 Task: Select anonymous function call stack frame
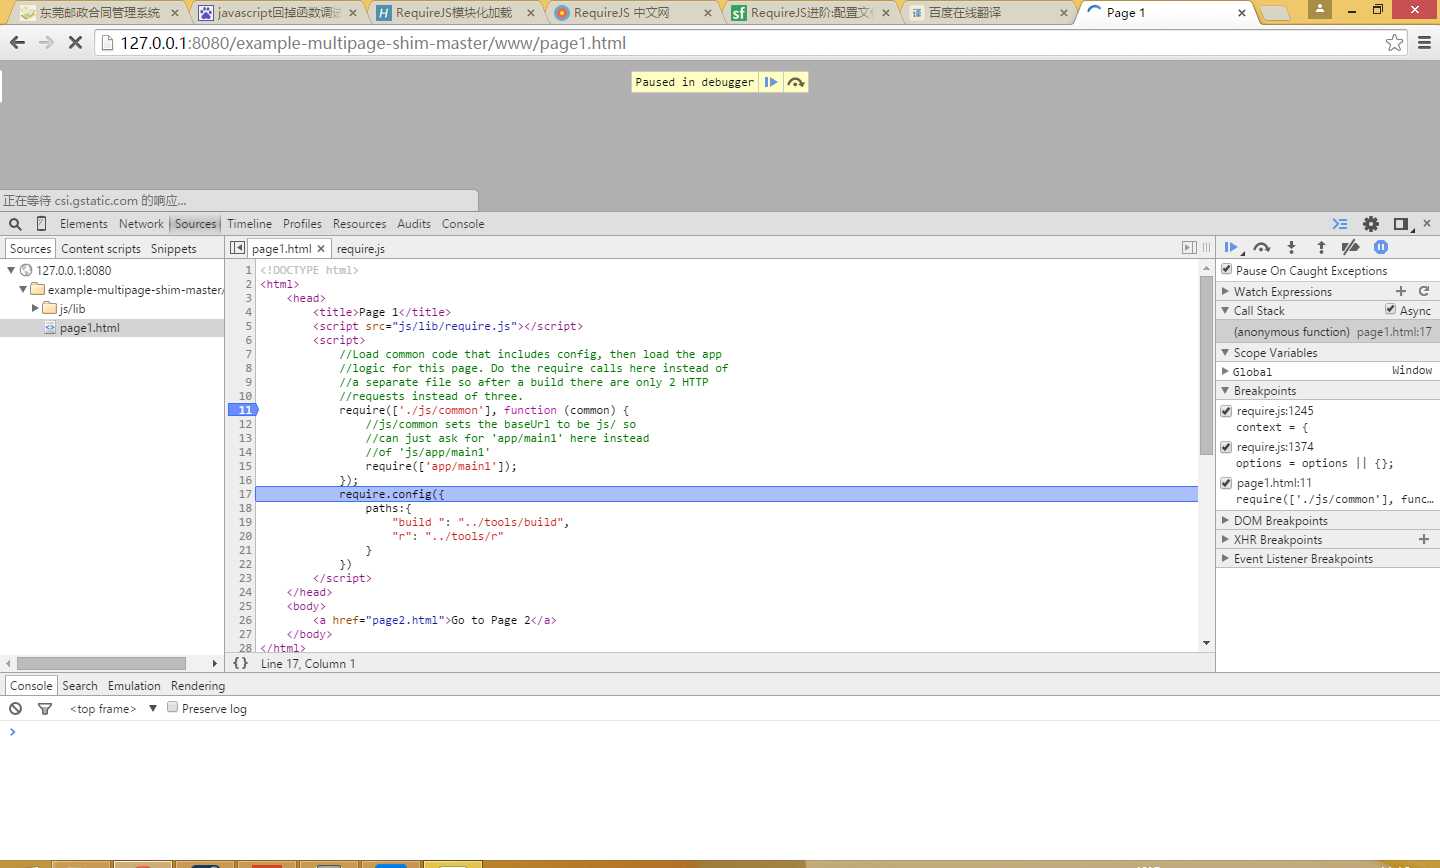[1328, 331]
